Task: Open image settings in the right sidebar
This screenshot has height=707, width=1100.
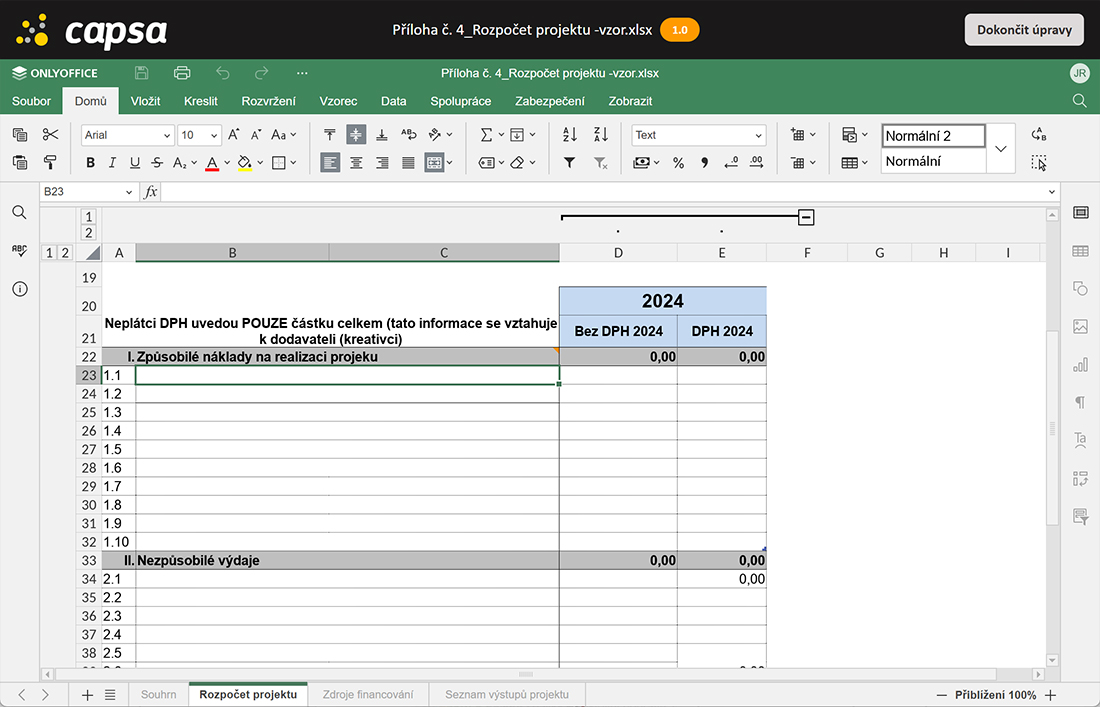Action: 1080,324
